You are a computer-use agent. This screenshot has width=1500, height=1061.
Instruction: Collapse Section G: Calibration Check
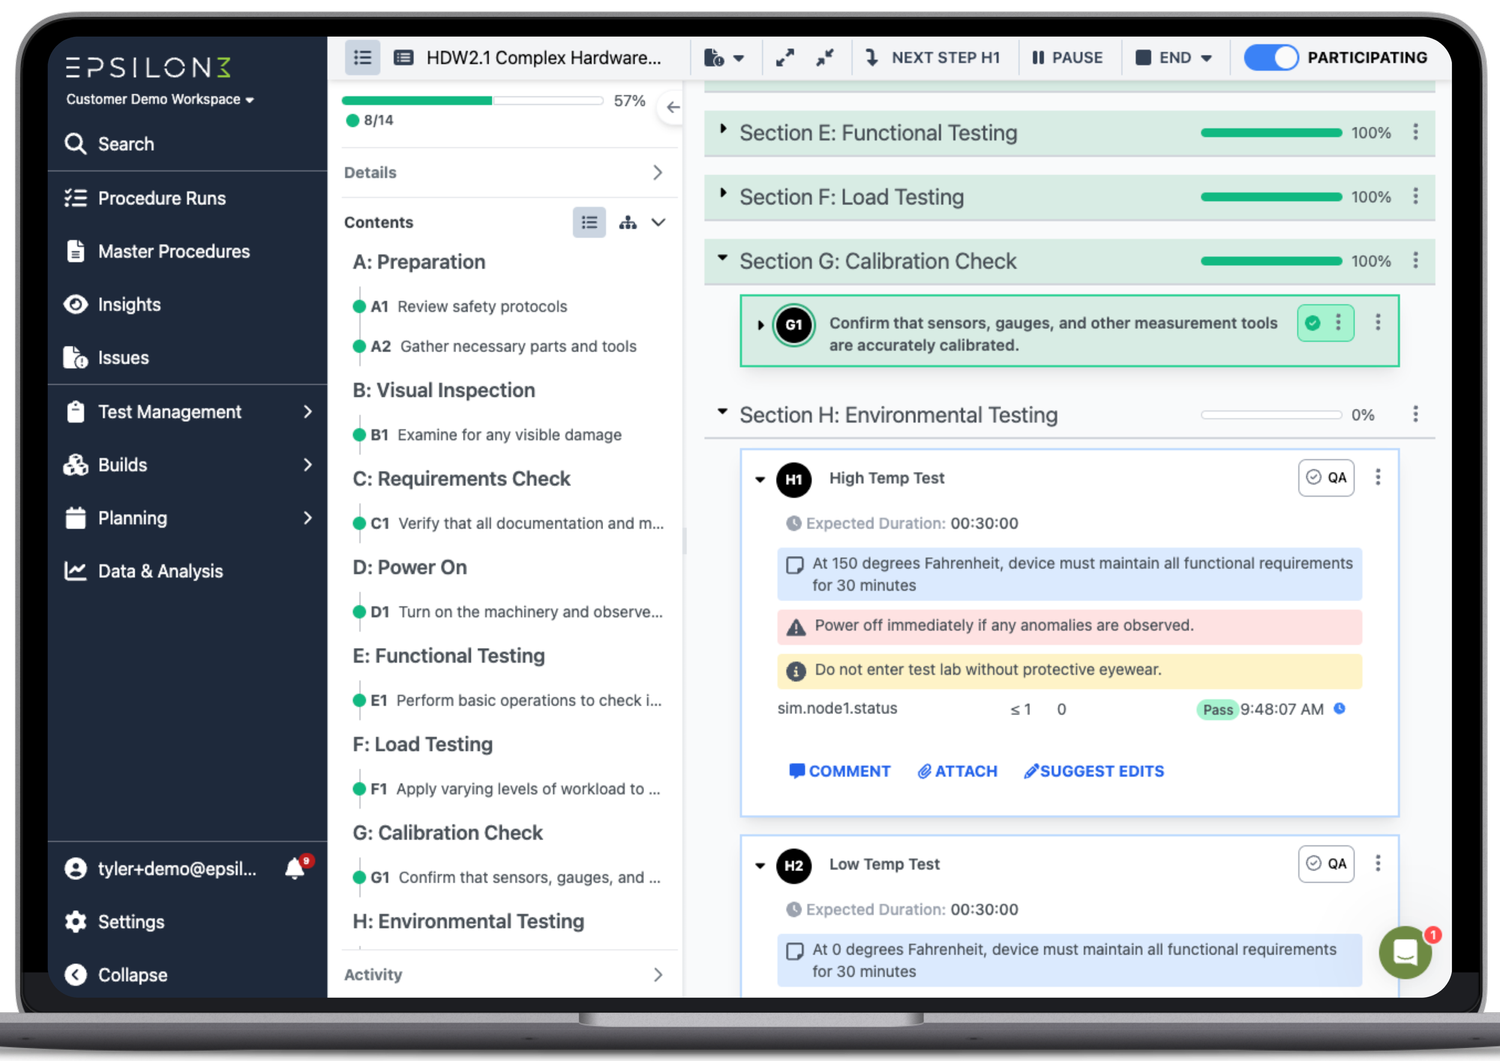tap(722, 260)
